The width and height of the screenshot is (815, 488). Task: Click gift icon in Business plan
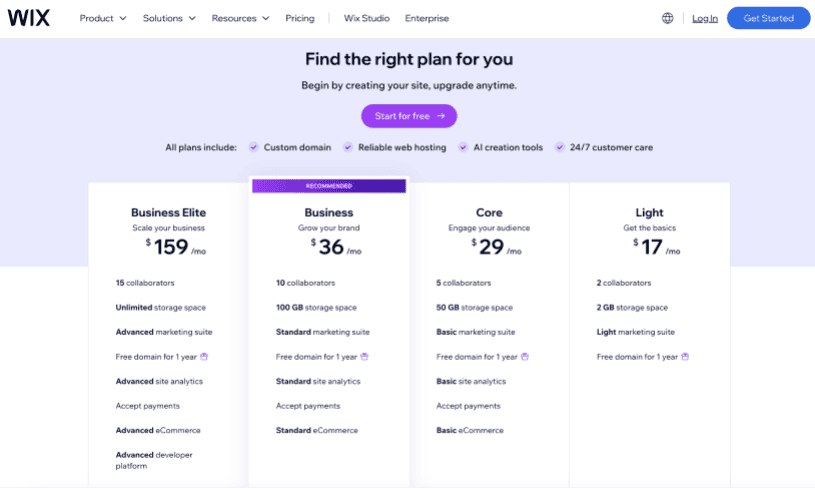pyautogui.click(x=364, y=356)
